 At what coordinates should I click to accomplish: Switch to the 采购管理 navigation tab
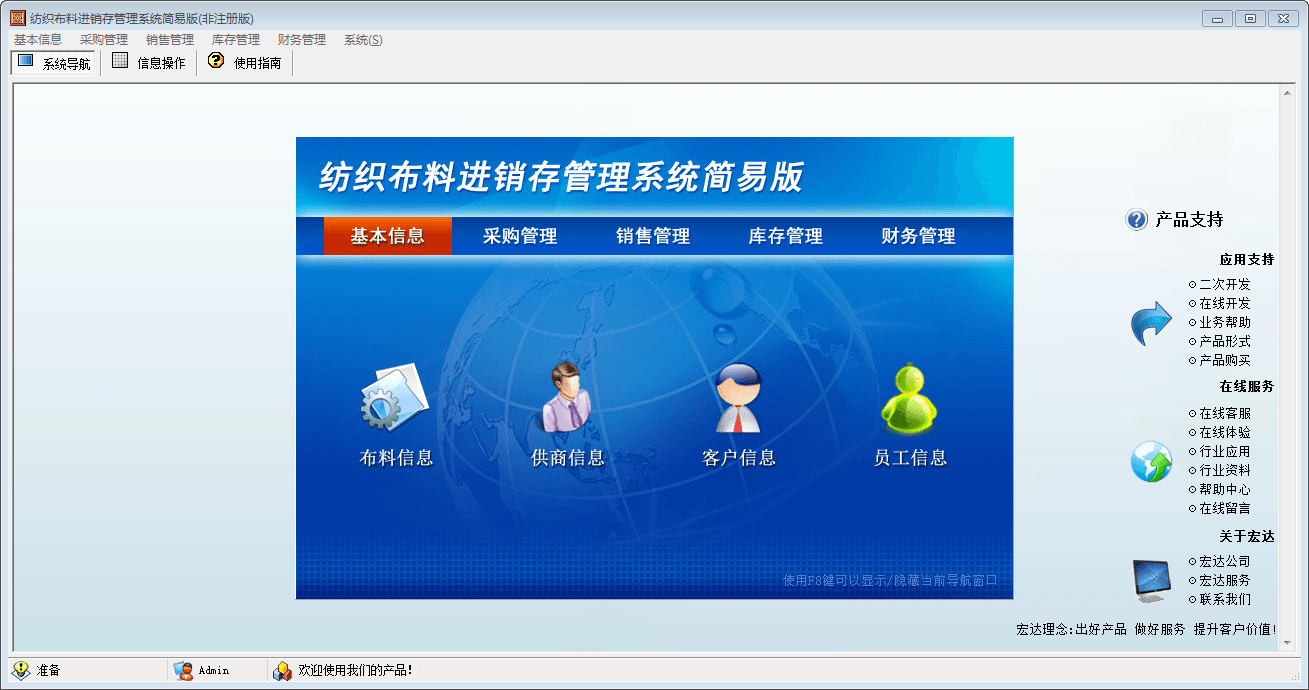coord(520,236)
